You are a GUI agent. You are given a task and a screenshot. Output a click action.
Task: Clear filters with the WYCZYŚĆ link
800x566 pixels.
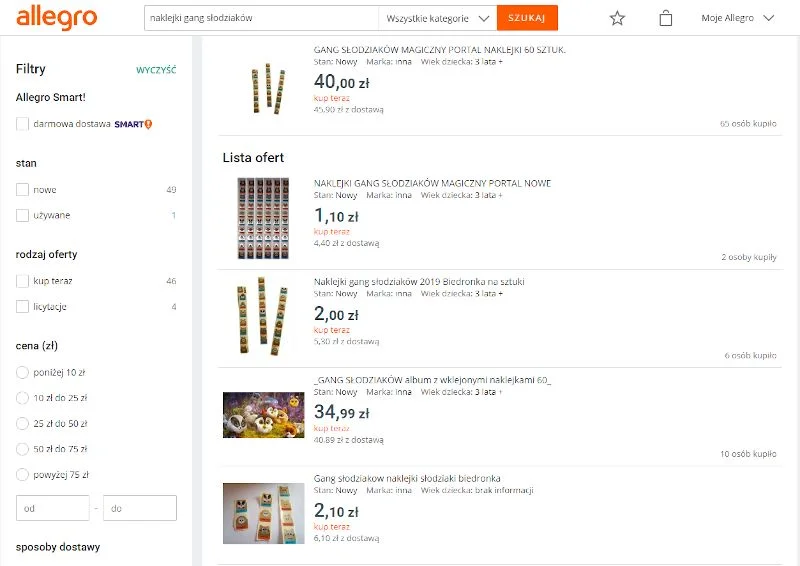click(156, 70)
